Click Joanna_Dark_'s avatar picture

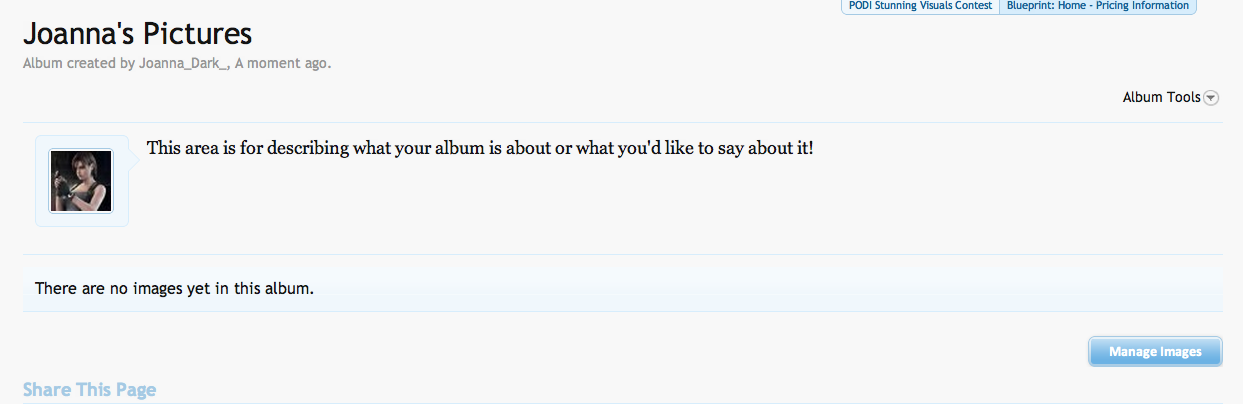[81, 181]
